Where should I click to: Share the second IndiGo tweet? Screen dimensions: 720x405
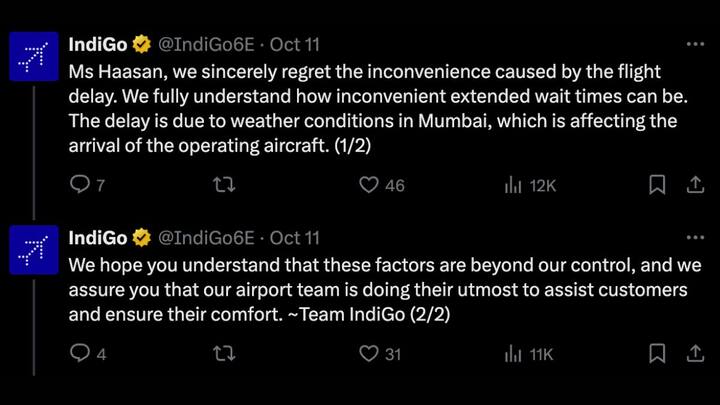coord(695,353)
